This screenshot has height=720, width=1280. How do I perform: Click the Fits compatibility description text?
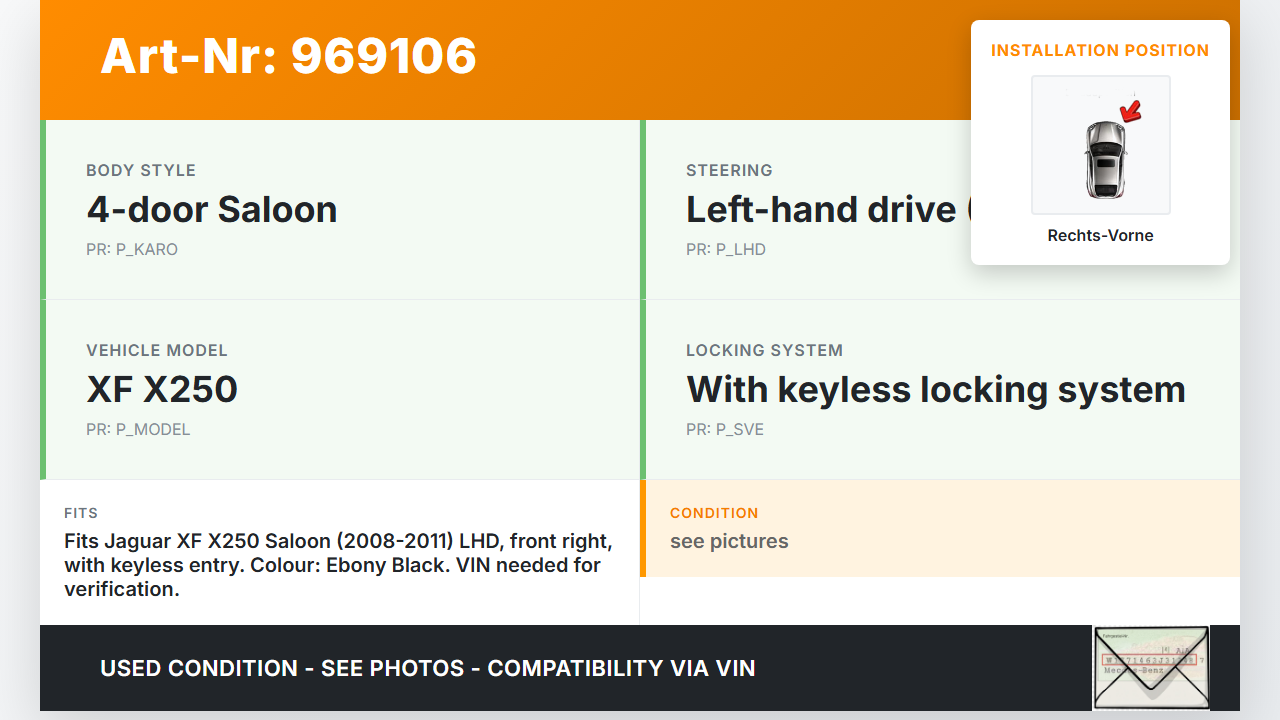click(x=338, y=565)
